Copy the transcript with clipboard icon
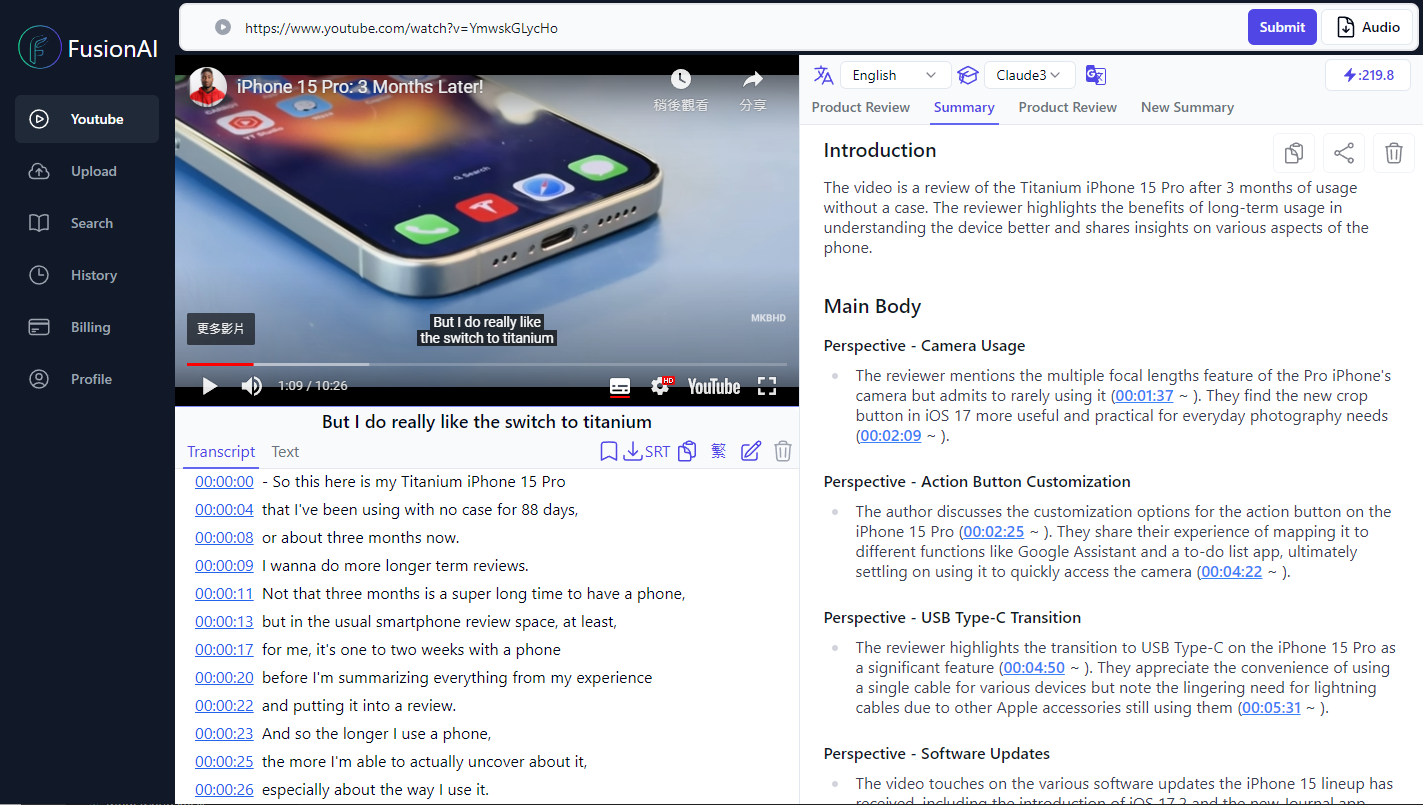This screenshot has height=805, width=1423. point(687,452)
